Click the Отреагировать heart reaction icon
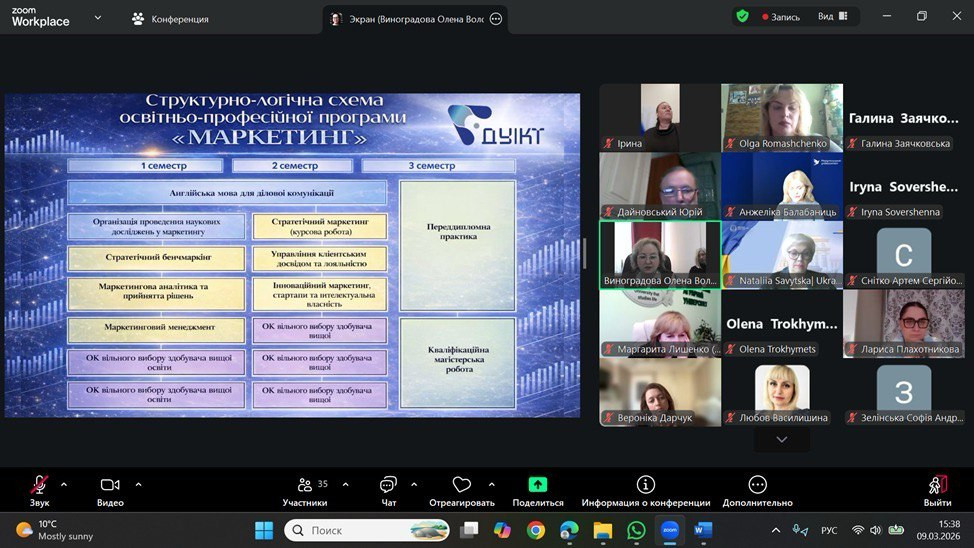Screen dimensions: 974x548 pyautogui.click(x=461, y=485)
